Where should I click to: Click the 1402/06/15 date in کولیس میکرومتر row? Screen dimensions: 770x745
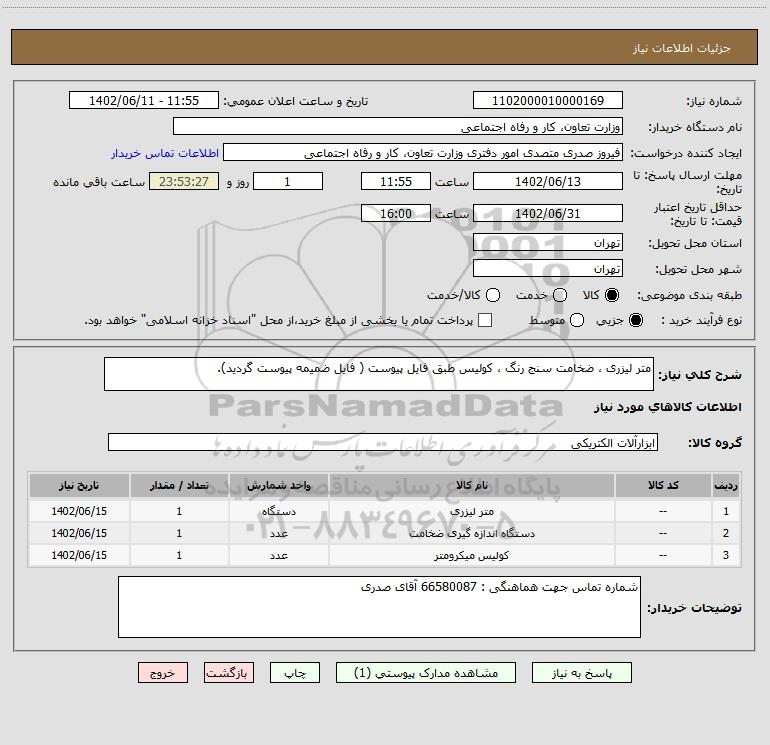(79, 555)
